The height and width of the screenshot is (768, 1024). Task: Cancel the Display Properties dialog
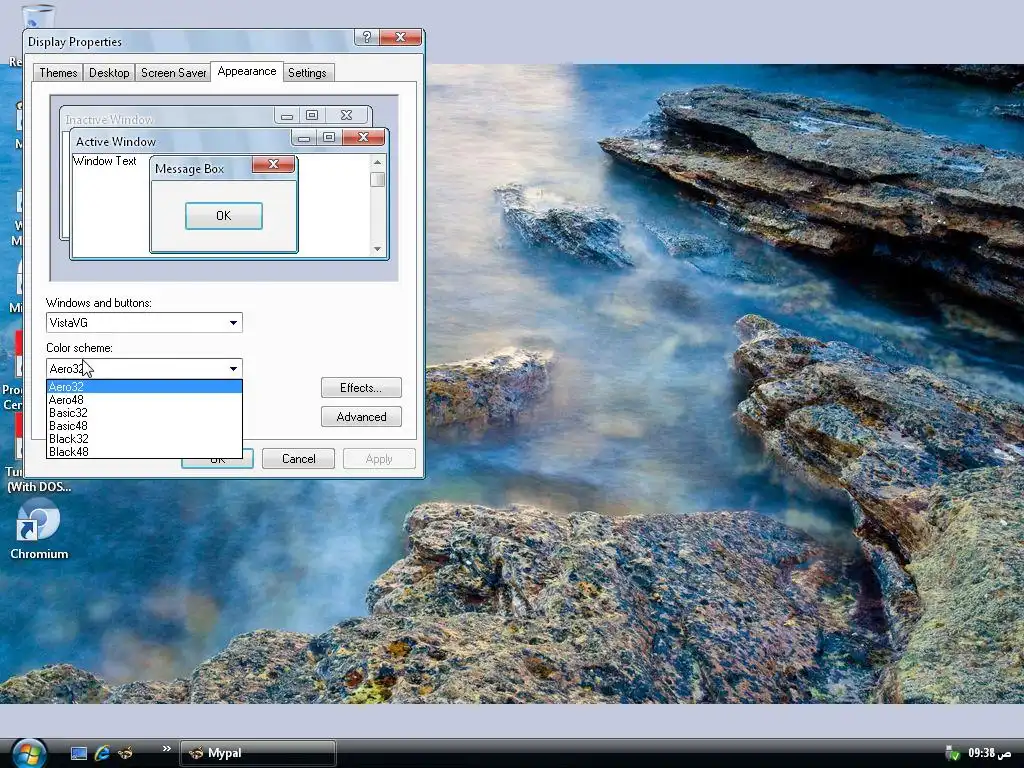(298, 458)
